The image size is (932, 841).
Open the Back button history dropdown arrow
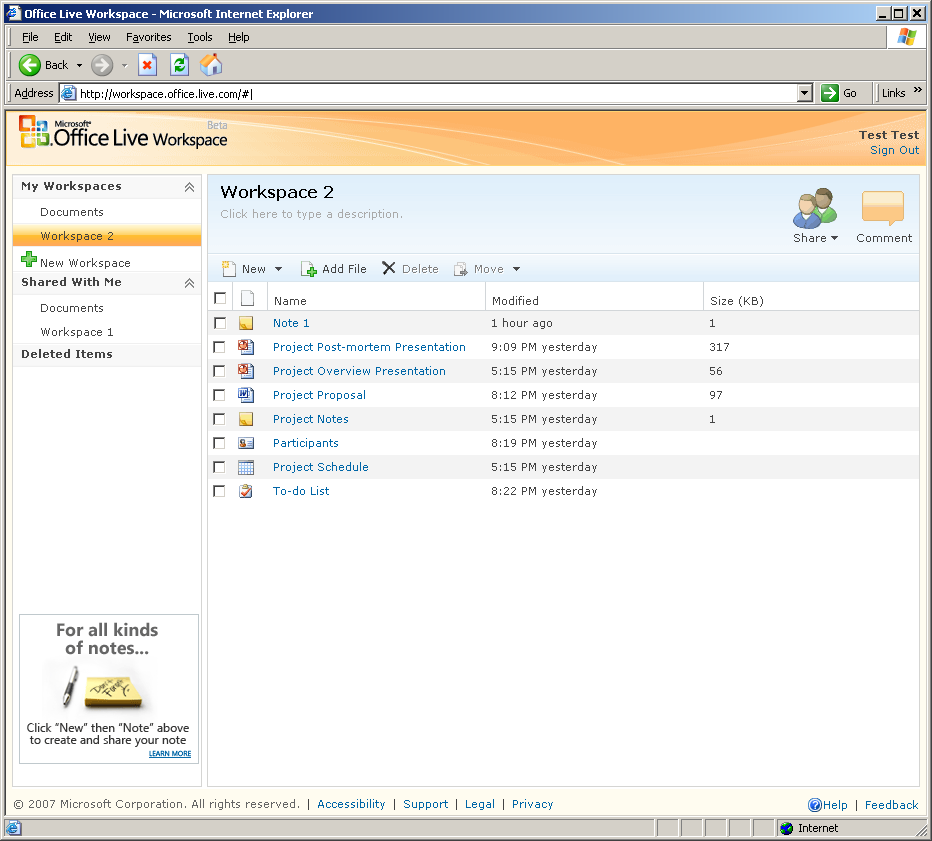click(79, 65)
